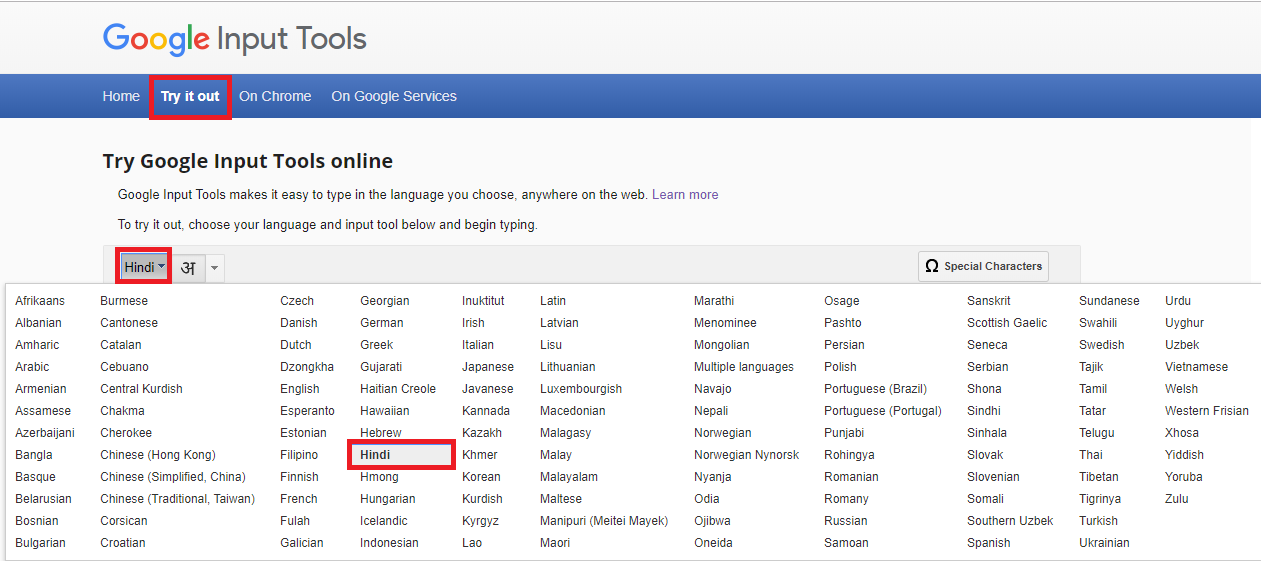Pick Marathi language
The height and width of the screenshot is (561, 1261).
(714, 300)
